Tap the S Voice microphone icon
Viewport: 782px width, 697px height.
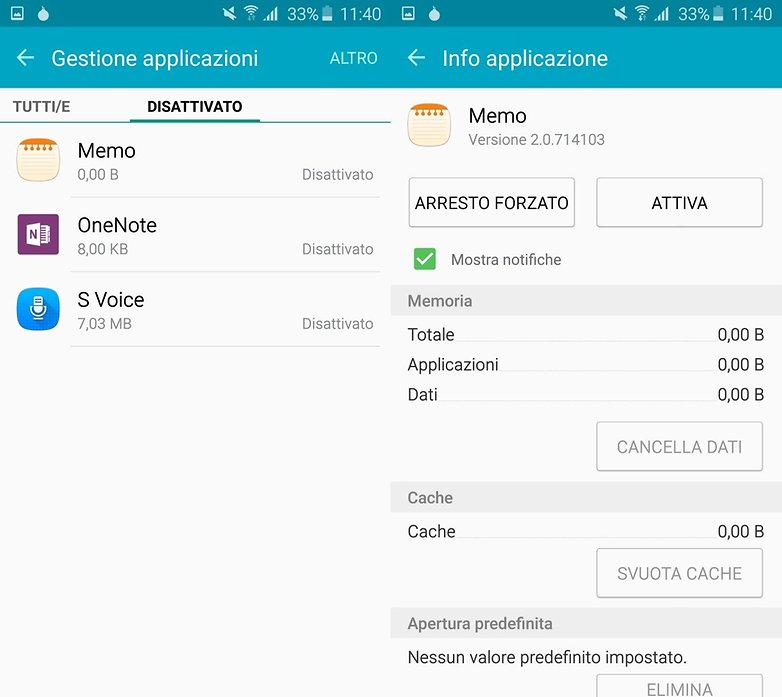click(38, 309)
